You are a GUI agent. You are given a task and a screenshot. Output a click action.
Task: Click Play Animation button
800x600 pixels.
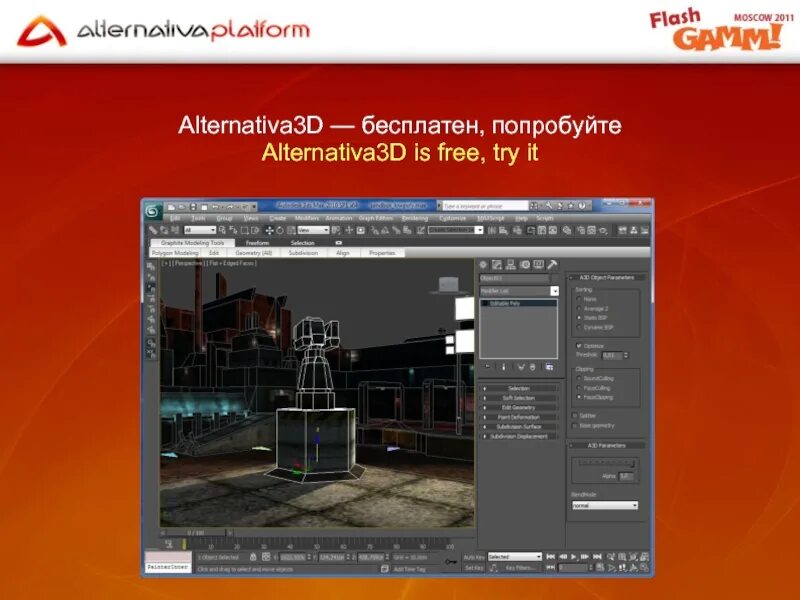pos(573,557)
